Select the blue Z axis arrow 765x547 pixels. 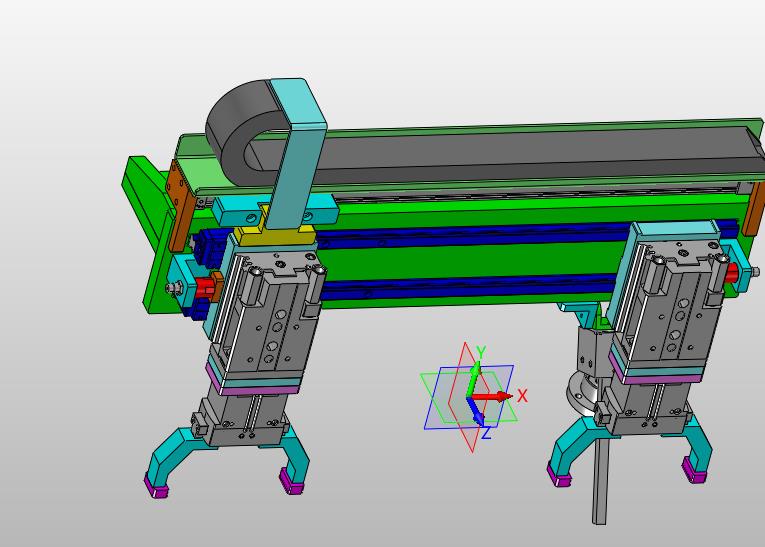pyautogui.click(x=477, y=411)
